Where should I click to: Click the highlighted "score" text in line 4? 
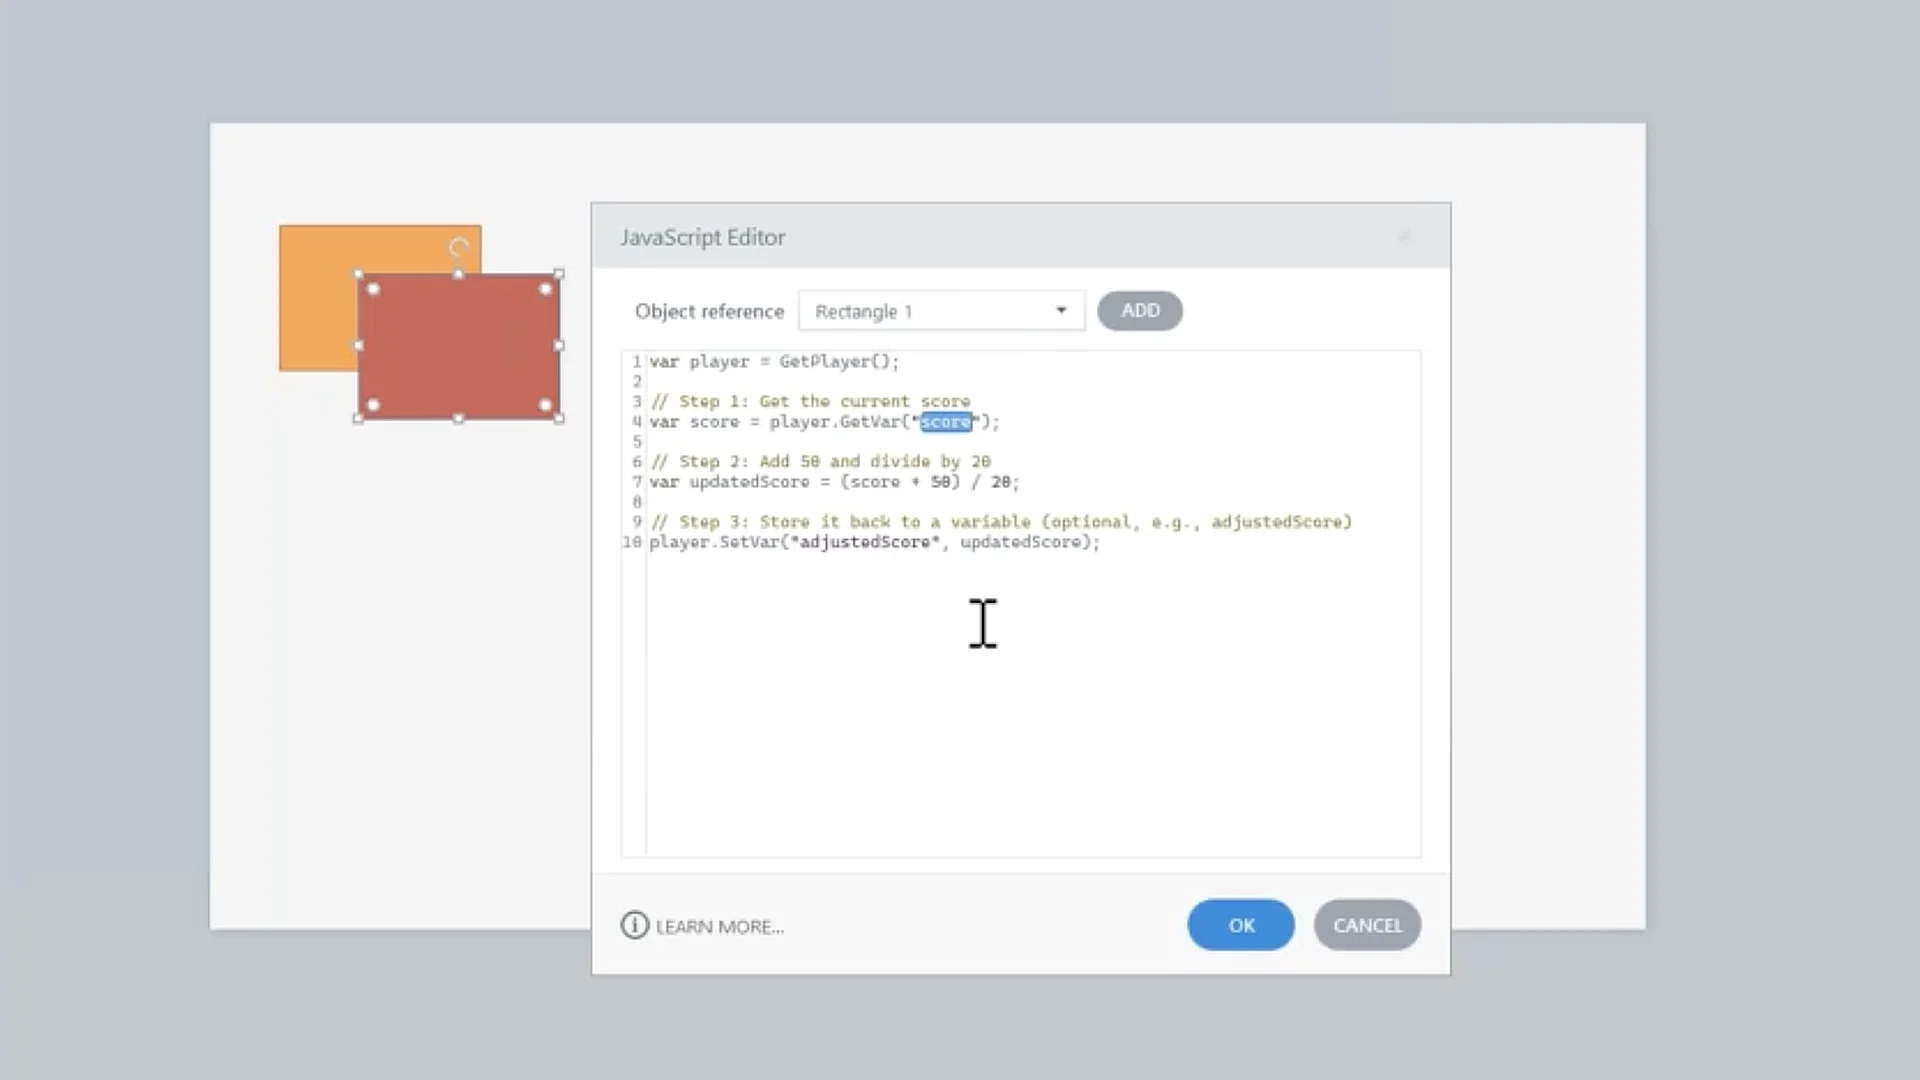tap(945, 422)
